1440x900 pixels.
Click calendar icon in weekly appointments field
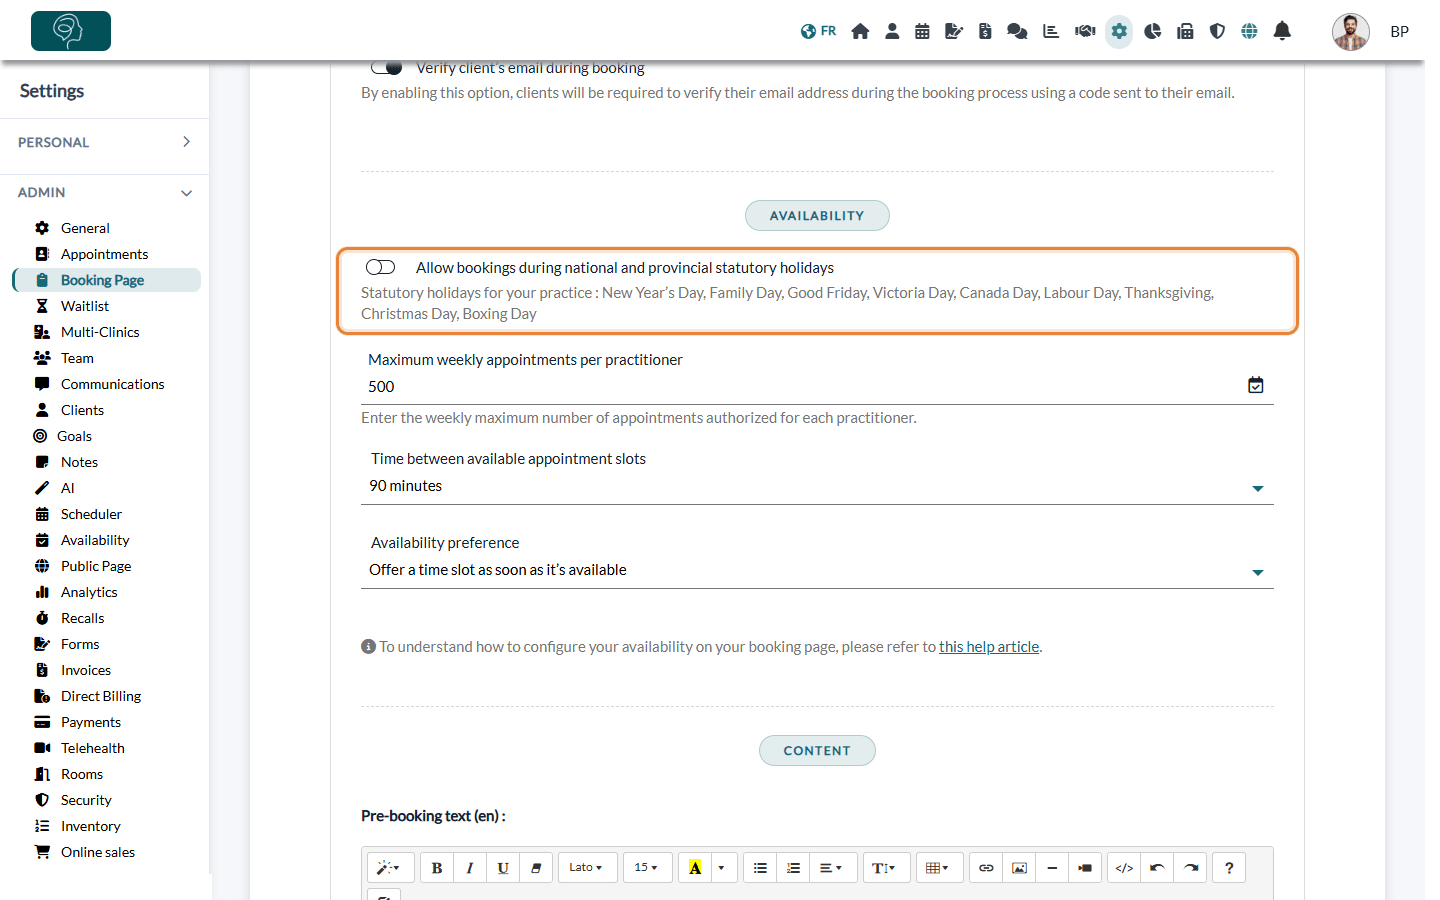coord(1256,385)
